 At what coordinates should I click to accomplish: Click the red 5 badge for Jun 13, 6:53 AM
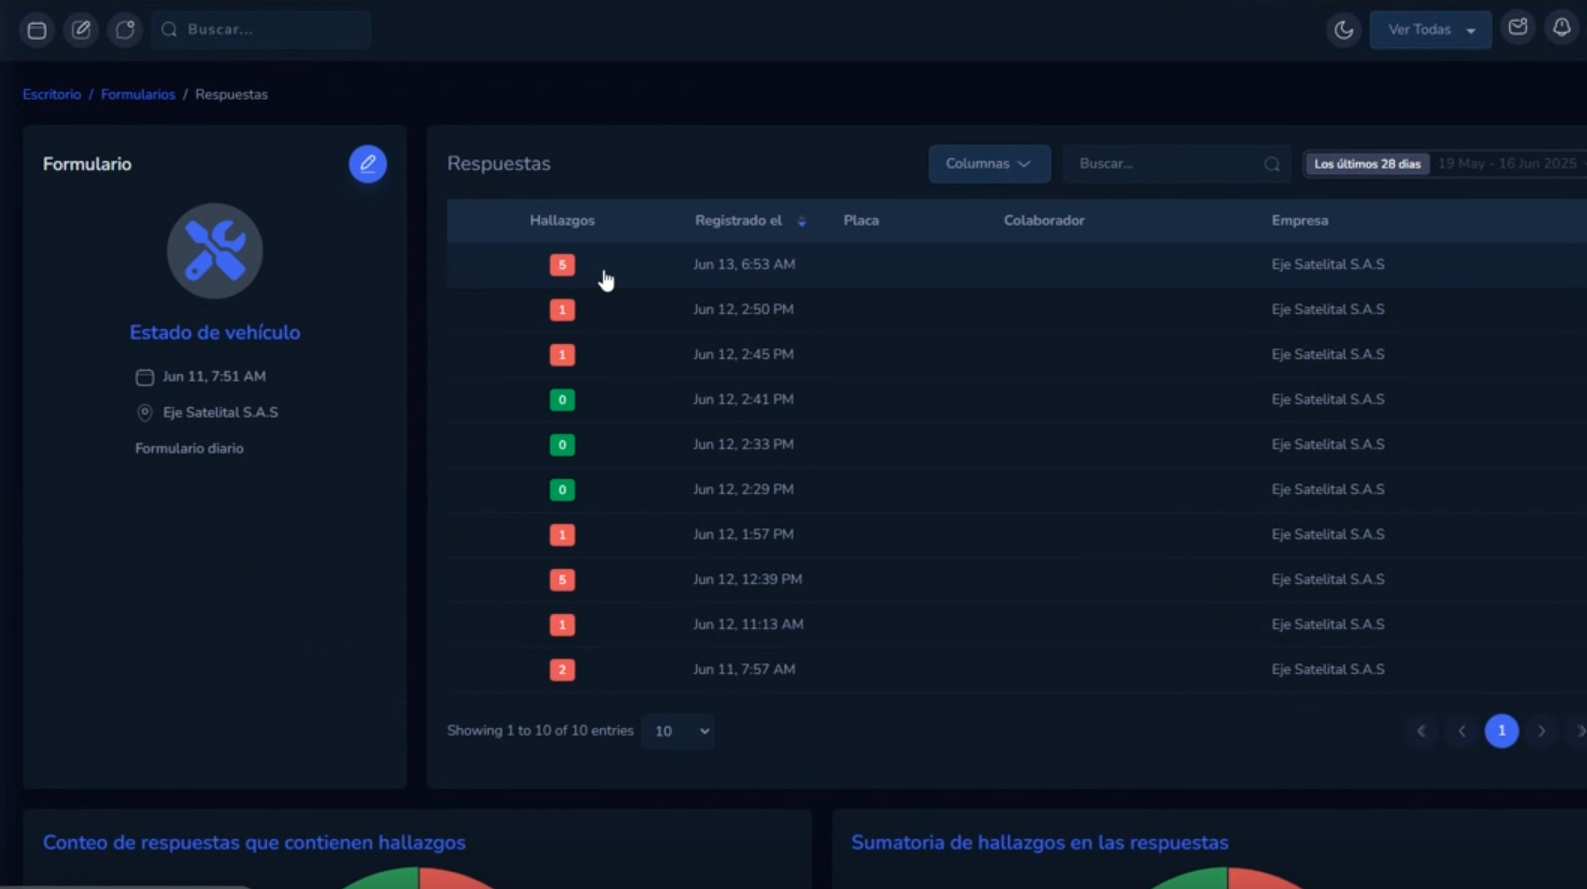[562, 265]
